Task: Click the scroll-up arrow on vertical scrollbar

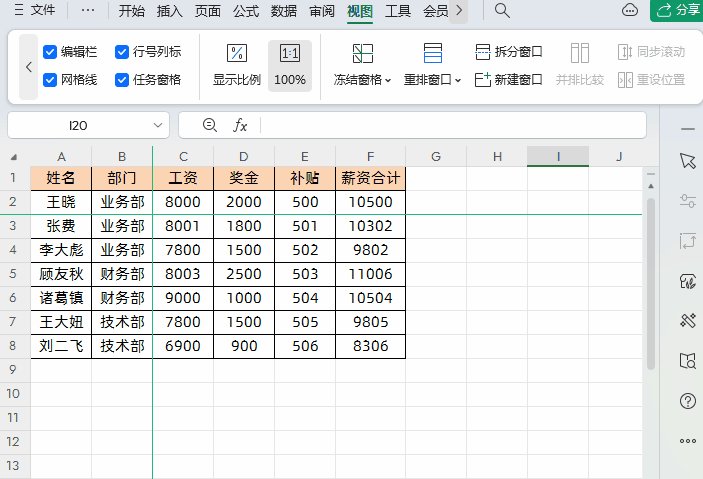Action: 651,186
